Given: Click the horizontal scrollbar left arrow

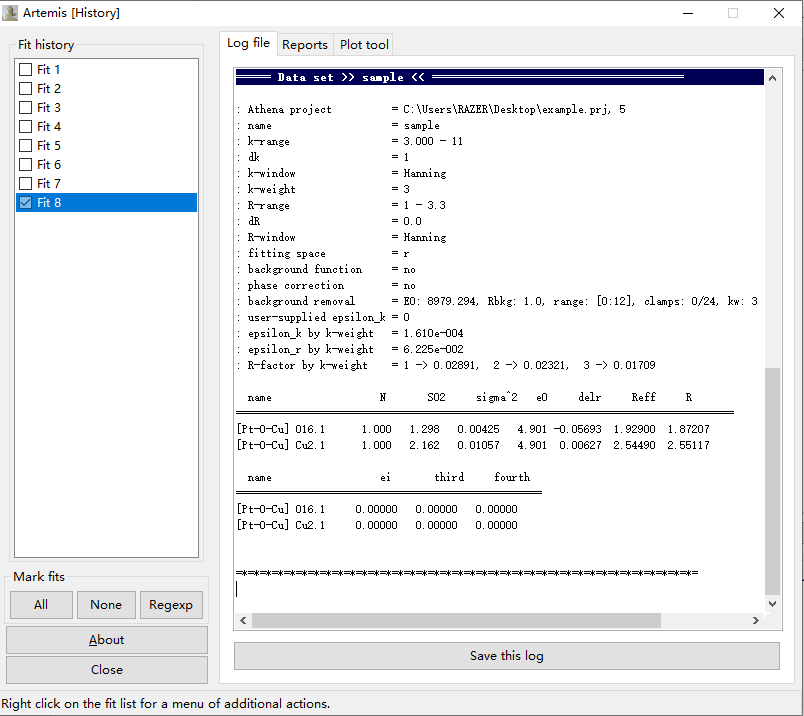Looking at the screenshot, I should [x=243, y=621].
